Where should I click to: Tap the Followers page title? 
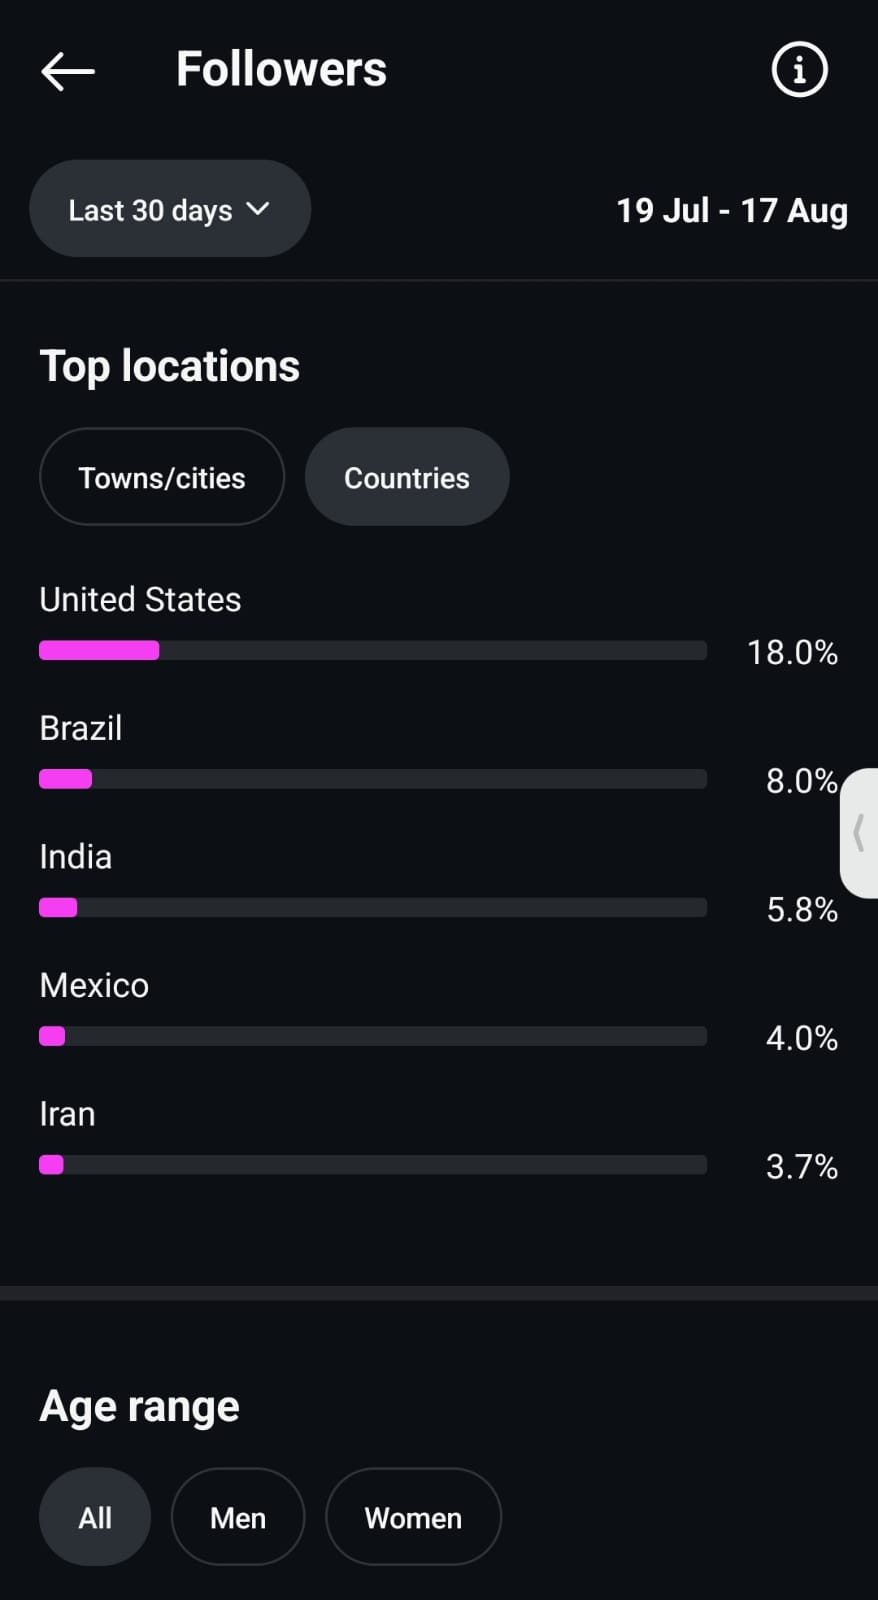(x=281, y=70)
